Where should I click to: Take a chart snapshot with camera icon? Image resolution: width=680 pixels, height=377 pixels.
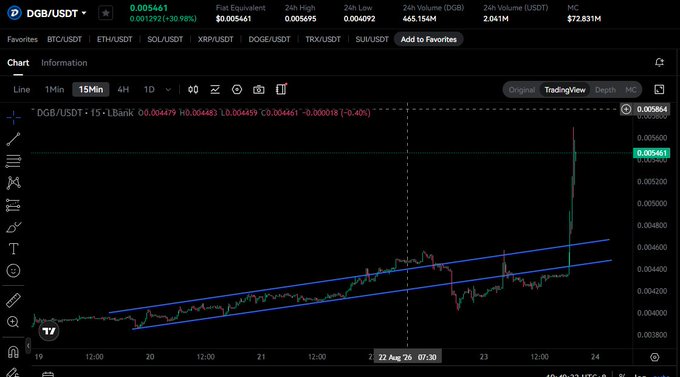tap(259, 89)
